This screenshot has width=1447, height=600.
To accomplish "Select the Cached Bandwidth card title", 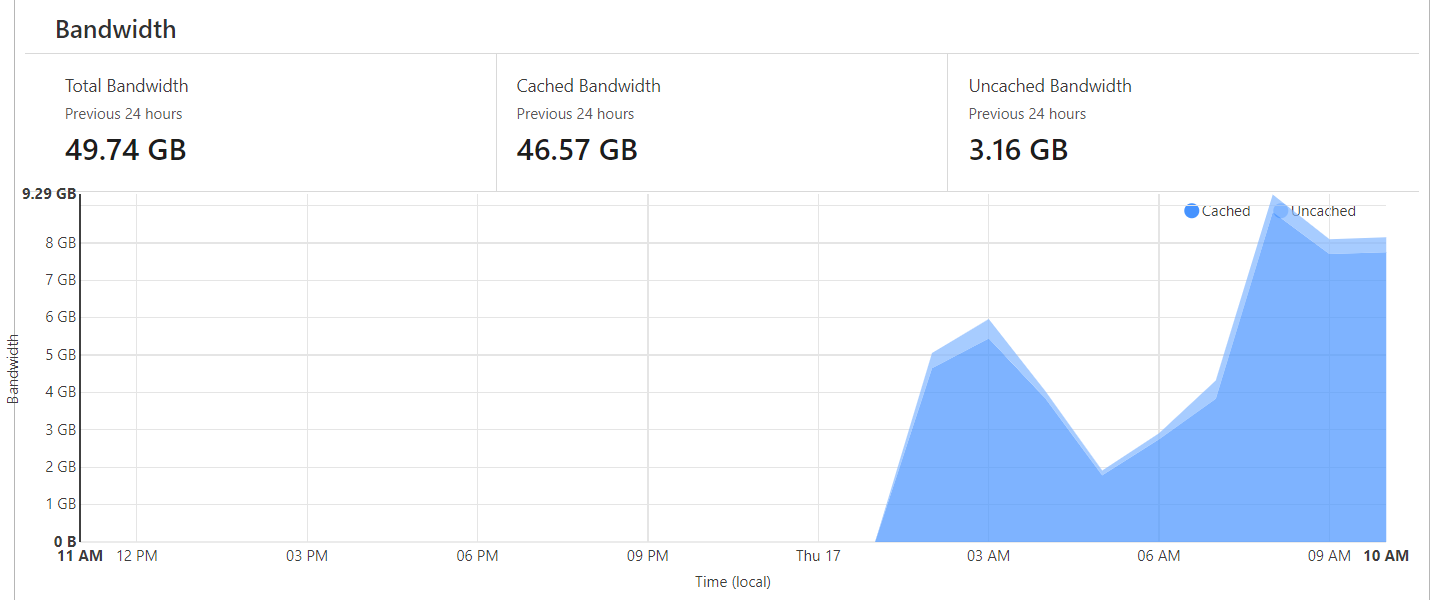I will point(588,86).
